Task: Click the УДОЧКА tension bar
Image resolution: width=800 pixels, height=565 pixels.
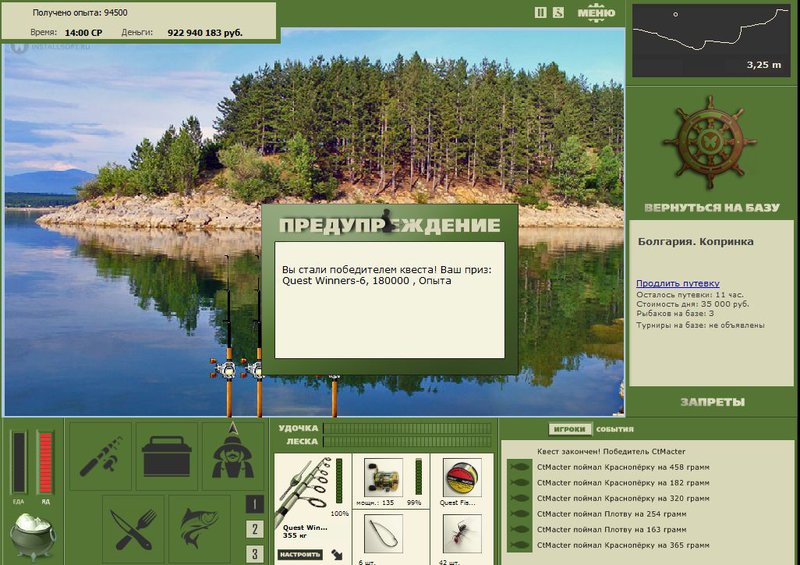Action: click(407, 428)
